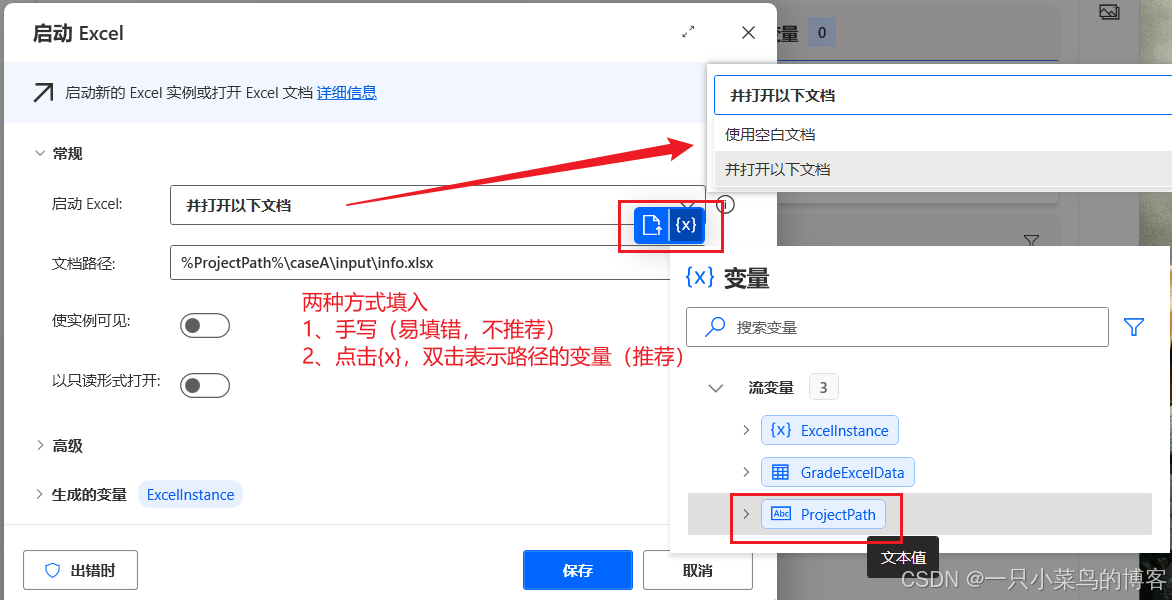Click the 保存 button
This screenshot has width=1172, height=600.
click(x=578, y=571)
